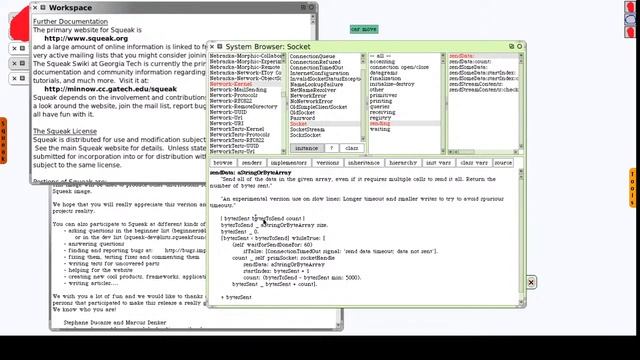Click the green 'car move' button
This screenshot has width=640, height=360.
[364, 29]
